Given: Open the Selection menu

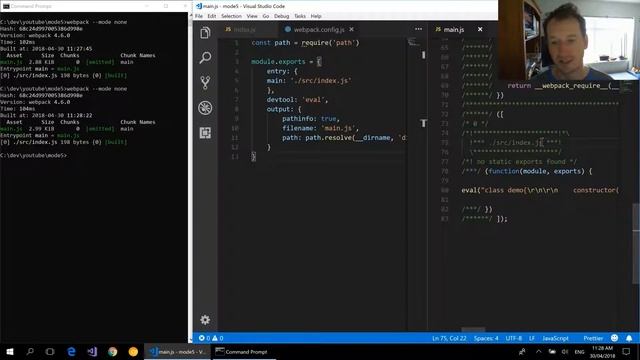Looking at the screenshot, I should pos(231,16).
